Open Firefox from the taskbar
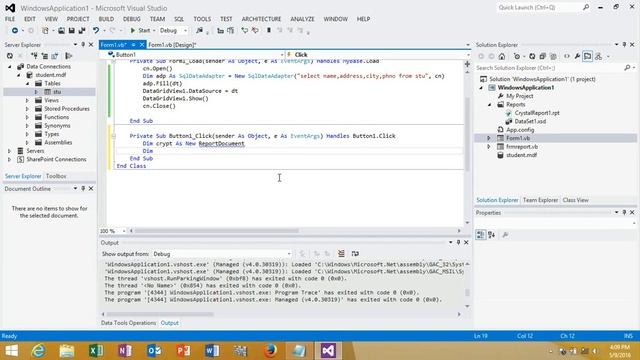Image resolution: width=640 pixels, height=360 pixels. pos(270,351)
